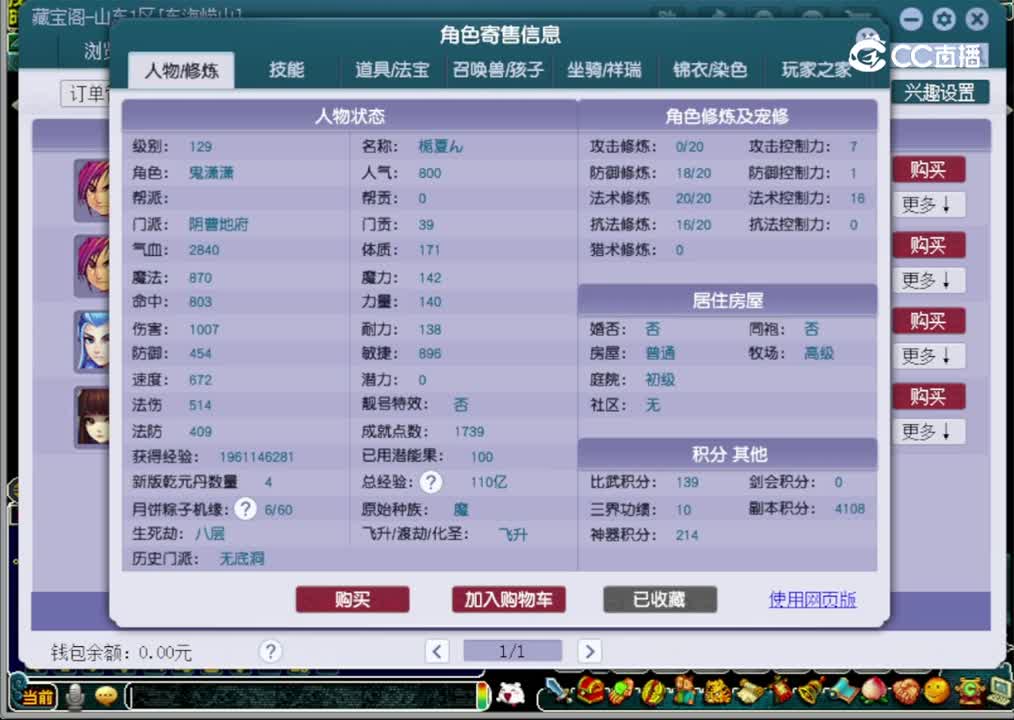Expand the bottom 更多 dropdown in the list
The height and width of the screenshot is (720, 1014).
(x=927, y=431)
